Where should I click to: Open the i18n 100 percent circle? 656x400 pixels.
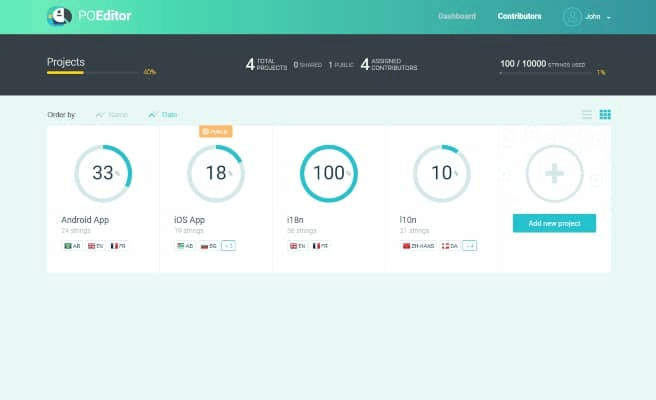pyautogui.click(x=329, y=173)
